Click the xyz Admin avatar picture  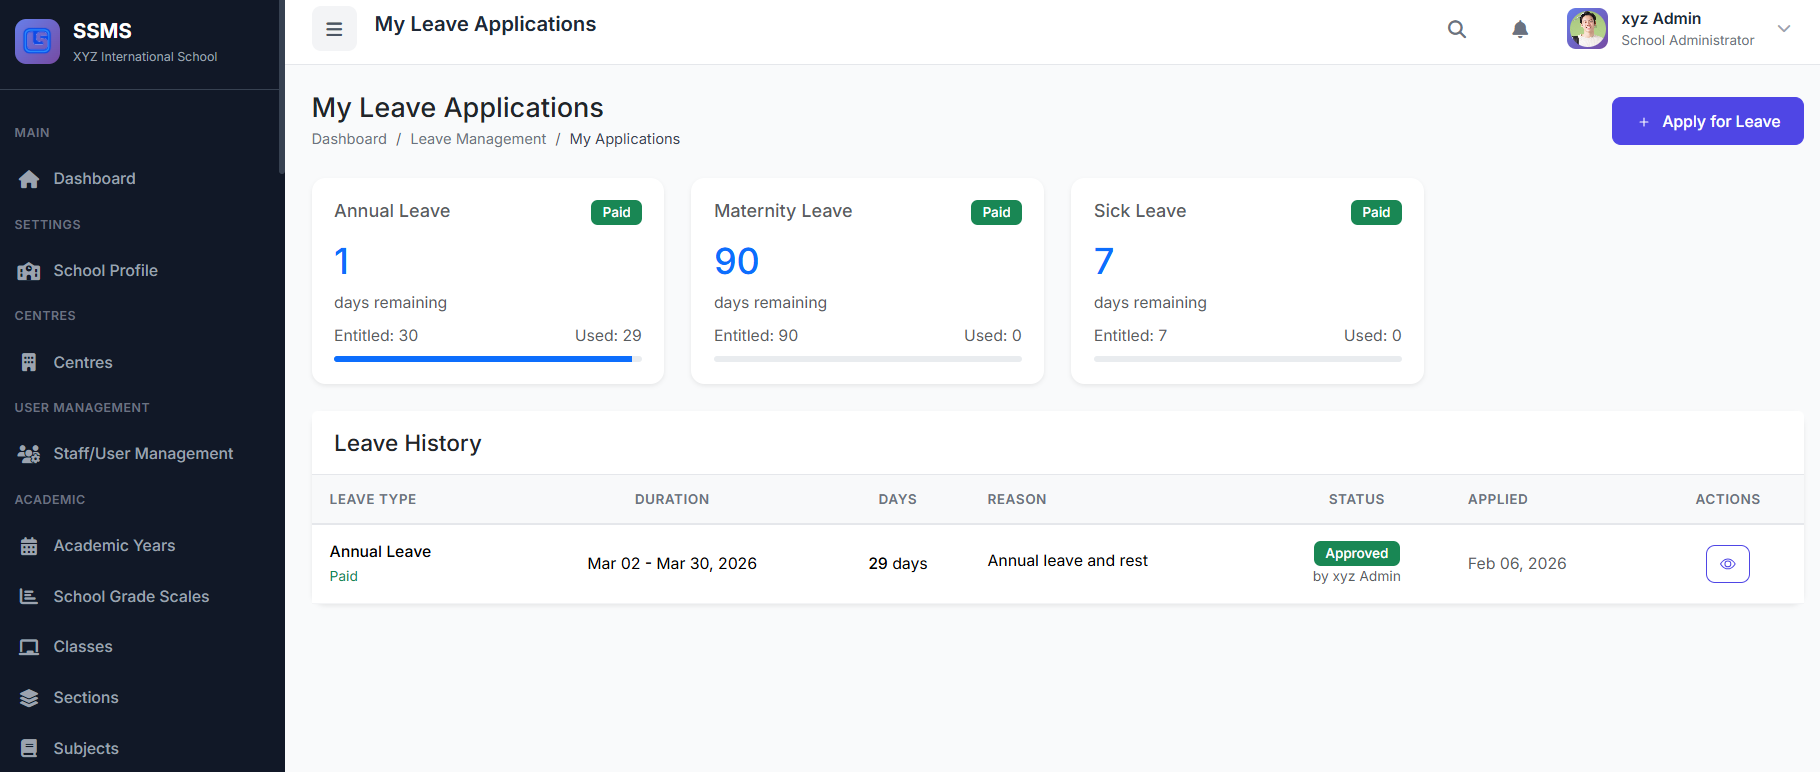coord(1587,29)
